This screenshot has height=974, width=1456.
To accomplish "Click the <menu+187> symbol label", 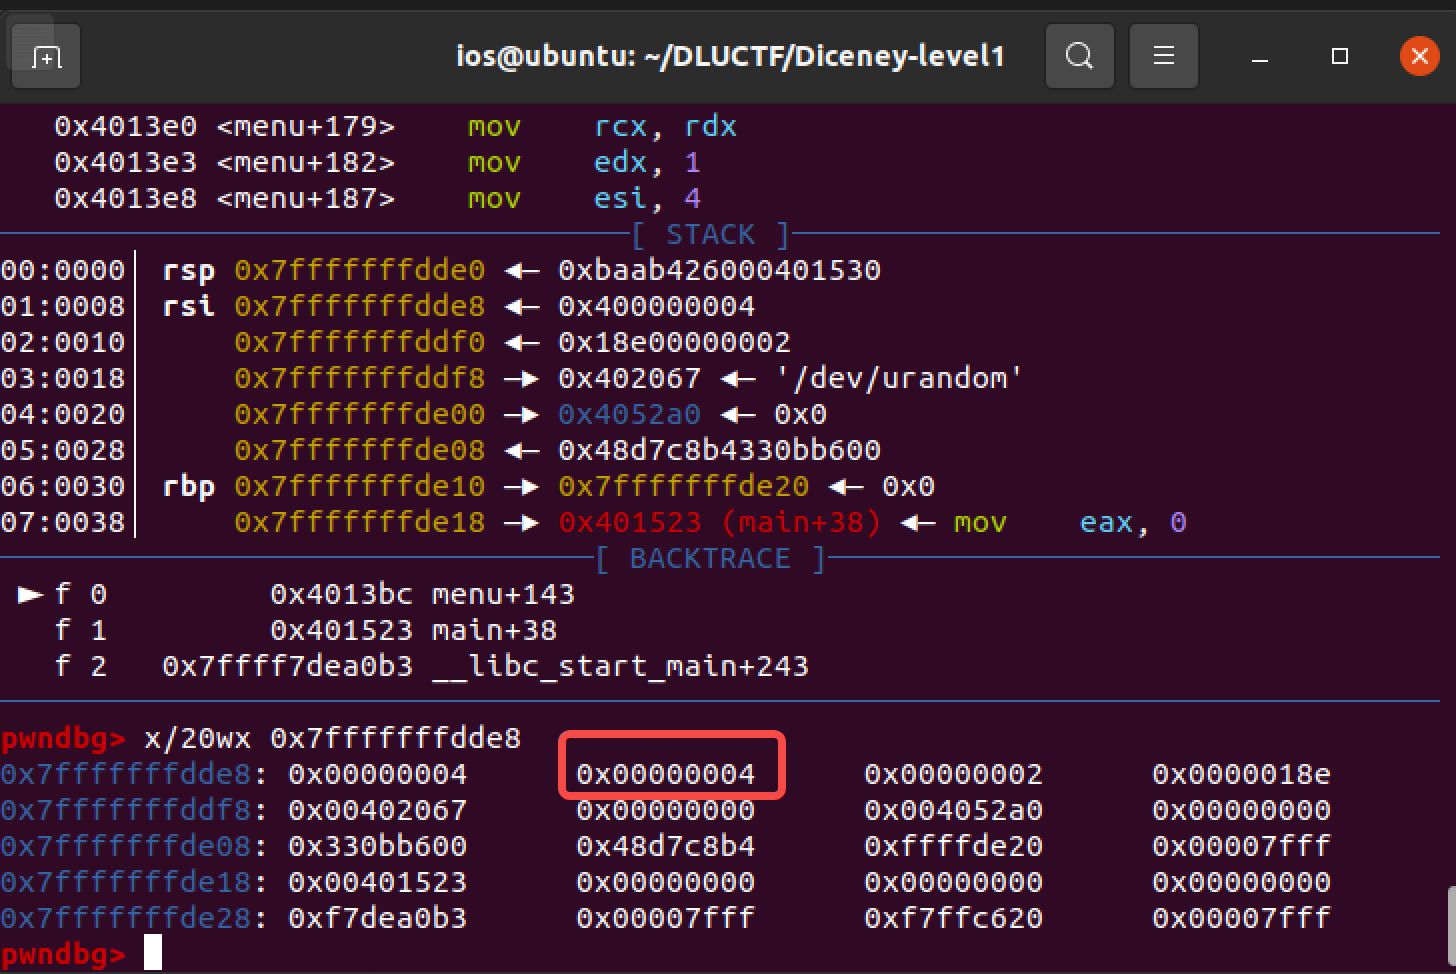I will click(305, 199).
